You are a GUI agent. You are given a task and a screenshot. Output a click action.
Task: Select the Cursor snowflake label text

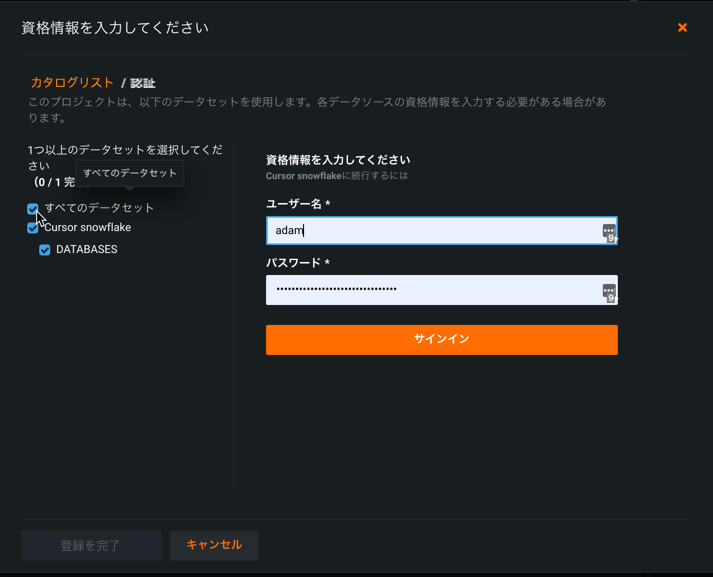tap(88, 228)
